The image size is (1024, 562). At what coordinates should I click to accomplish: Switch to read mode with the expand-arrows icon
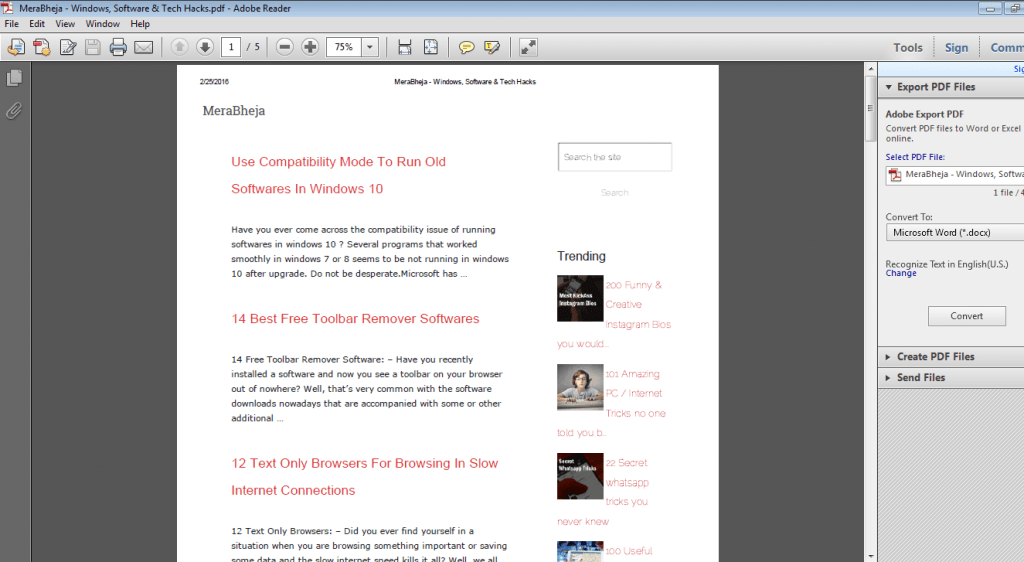click(x=528, y=47)
